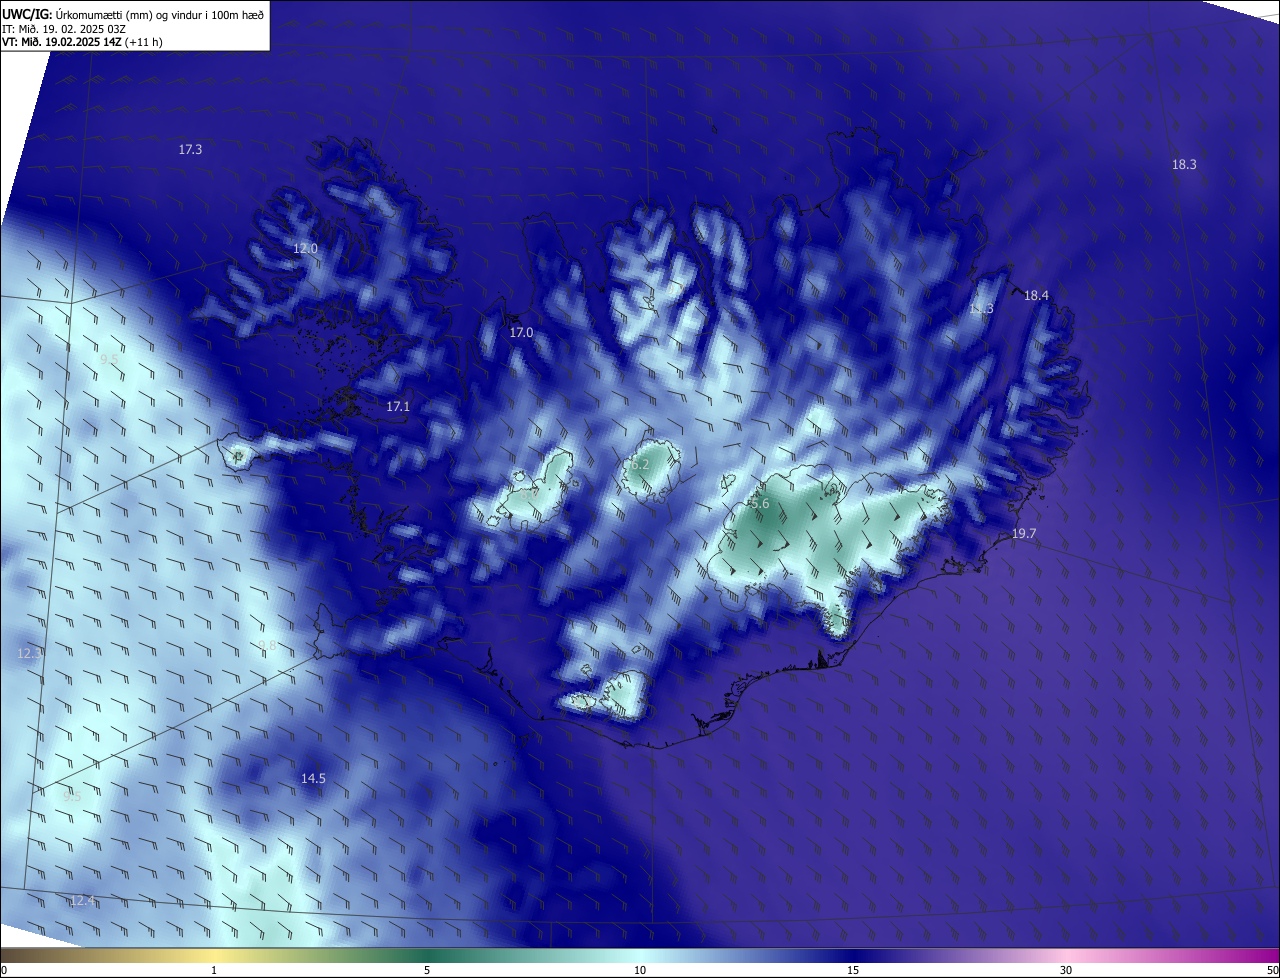
Task: Click the 19.7 value label
Action: (x=1024, y=533)
